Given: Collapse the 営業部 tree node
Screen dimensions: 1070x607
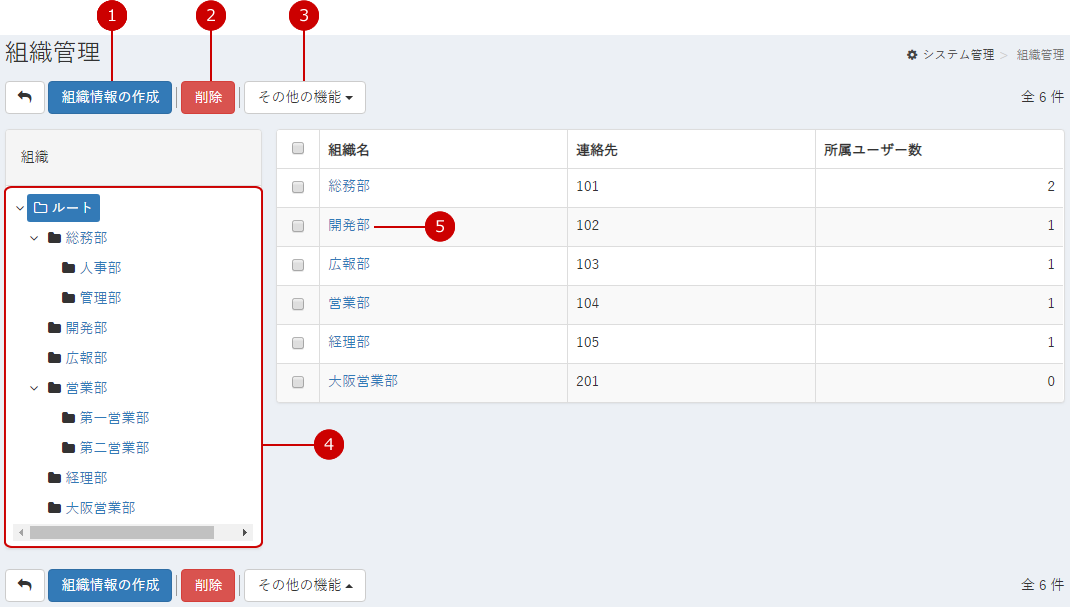Looking at the screenshot, I should [x=34, y=388].
